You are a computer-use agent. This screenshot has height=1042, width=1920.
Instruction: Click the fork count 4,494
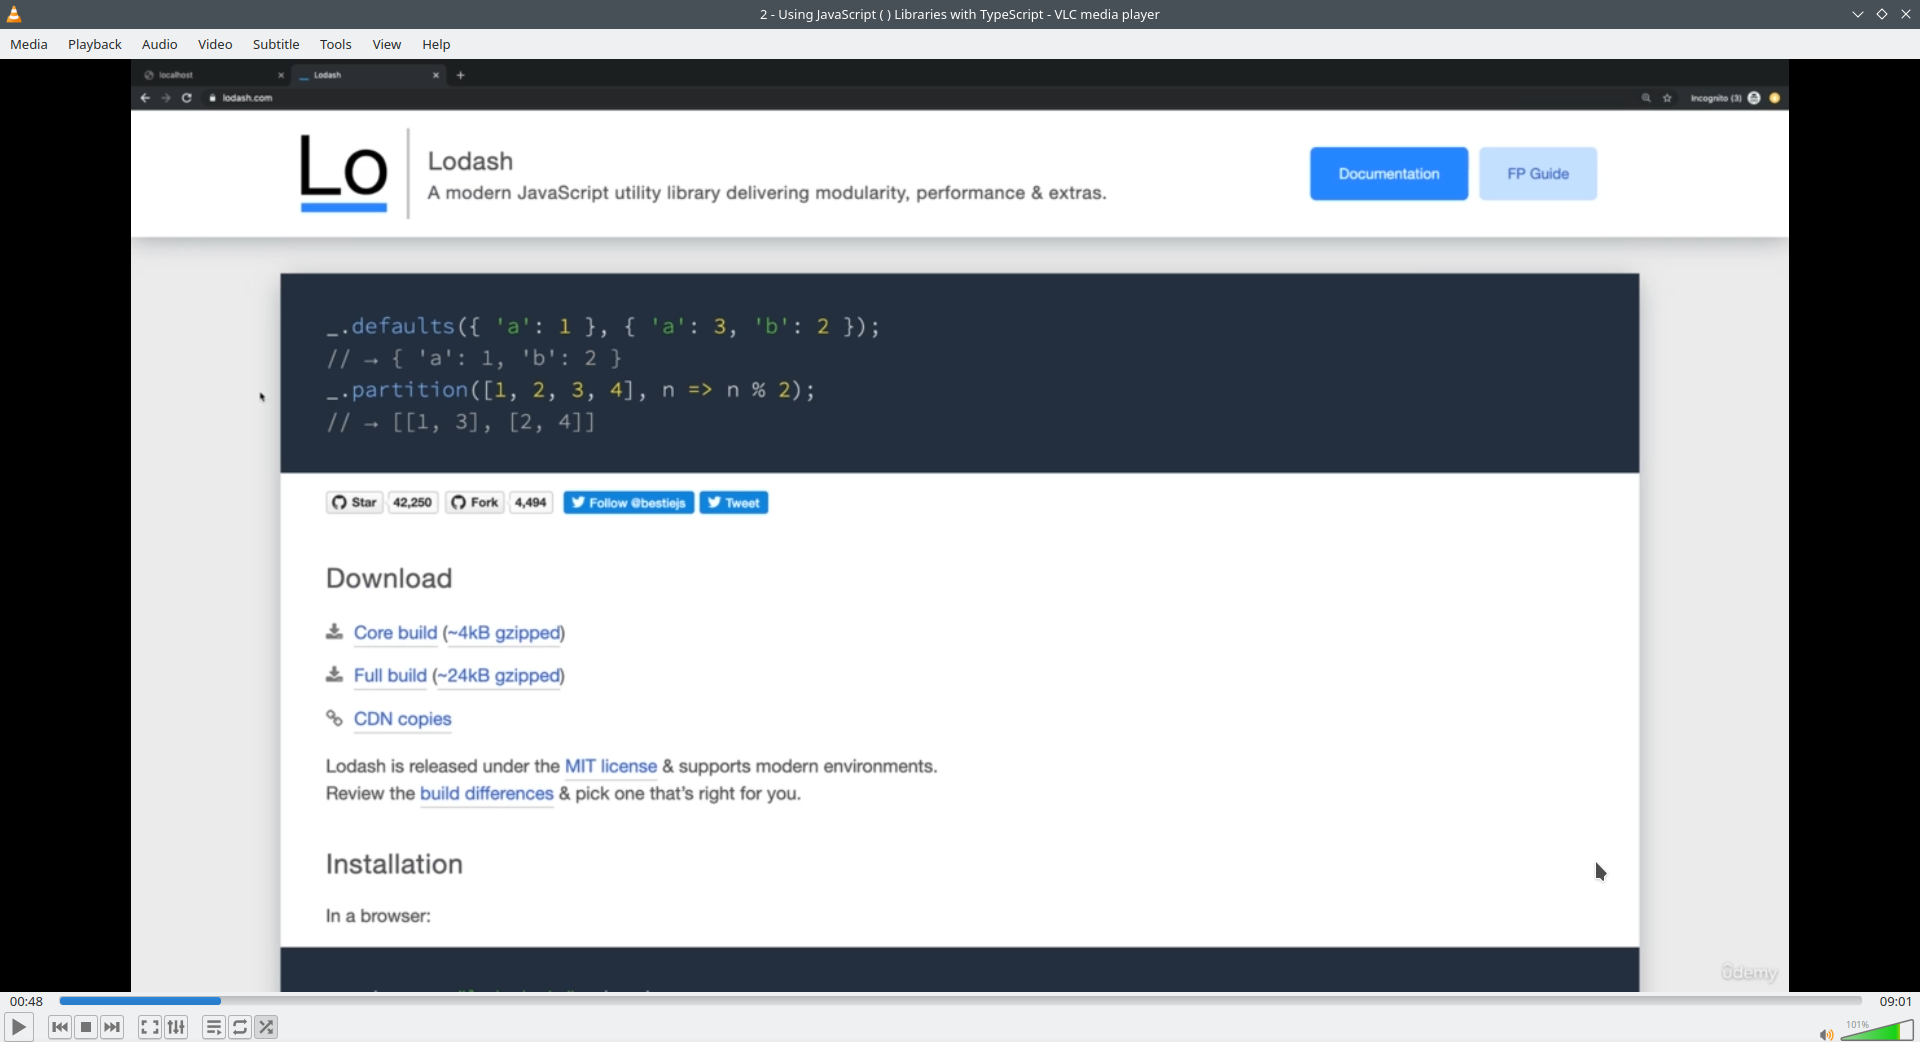tap(531, 503)
